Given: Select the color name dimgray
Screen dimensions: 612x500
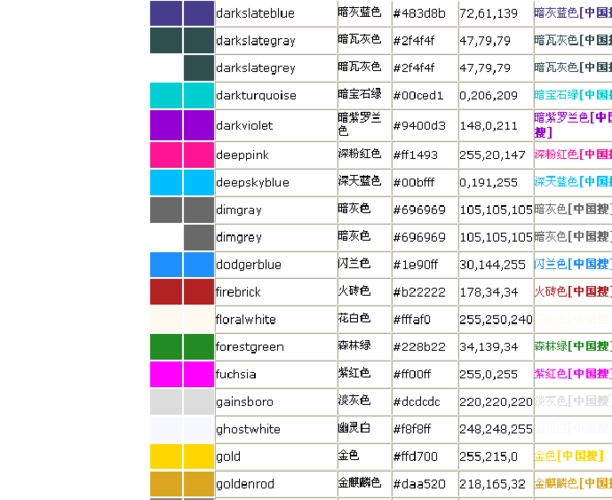Looking at the screenshot, I should (239, 210).
